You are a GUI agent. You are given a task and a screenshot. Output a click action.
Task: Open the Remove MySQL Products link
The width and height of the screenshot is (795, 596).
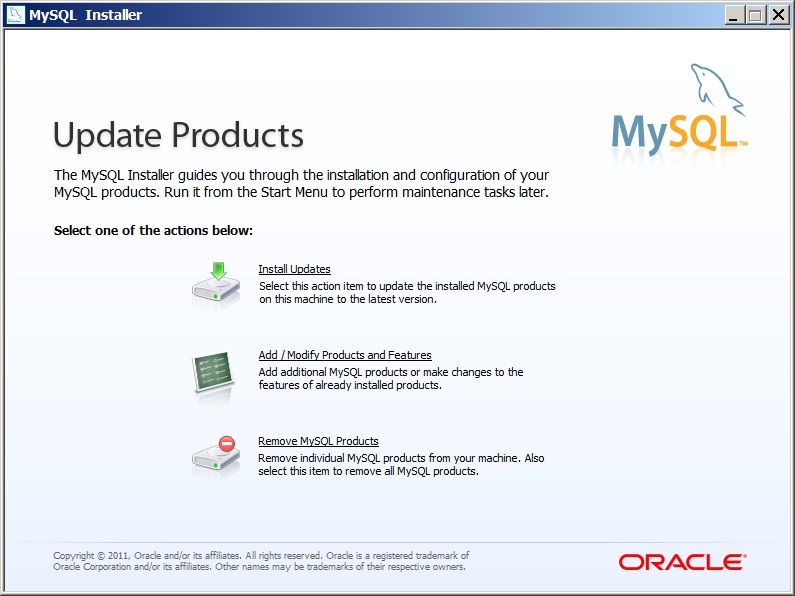point(318,441)
